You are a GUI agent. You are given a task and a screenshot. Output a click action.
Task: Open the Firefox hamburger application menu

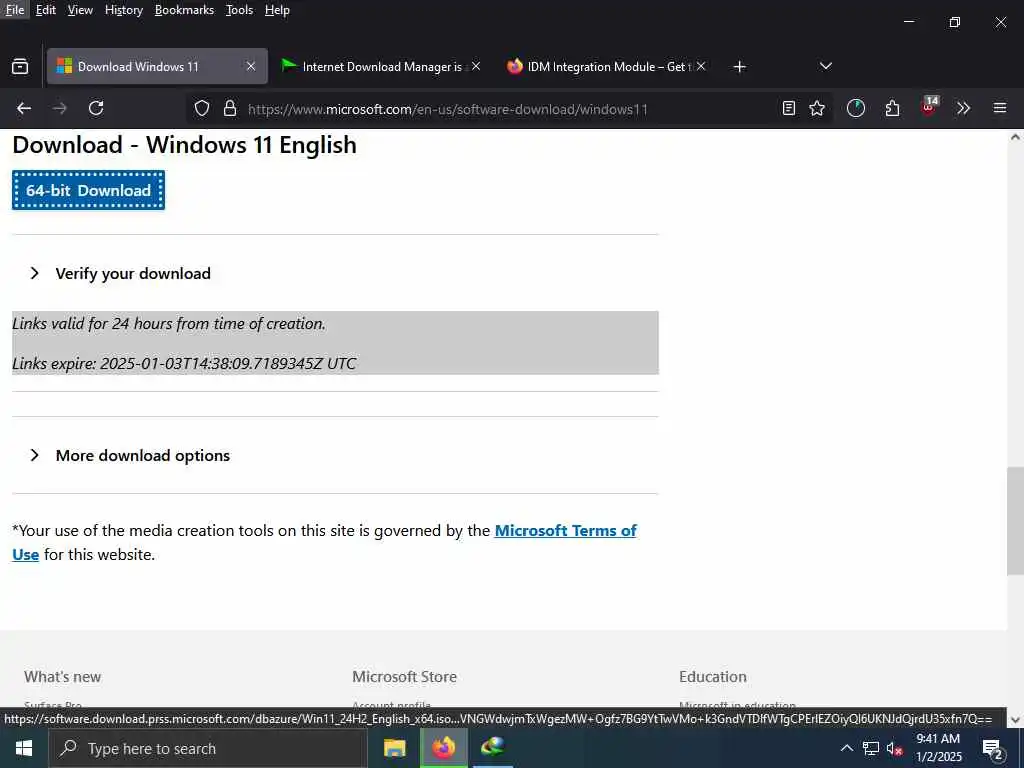tap(1000, 108)
